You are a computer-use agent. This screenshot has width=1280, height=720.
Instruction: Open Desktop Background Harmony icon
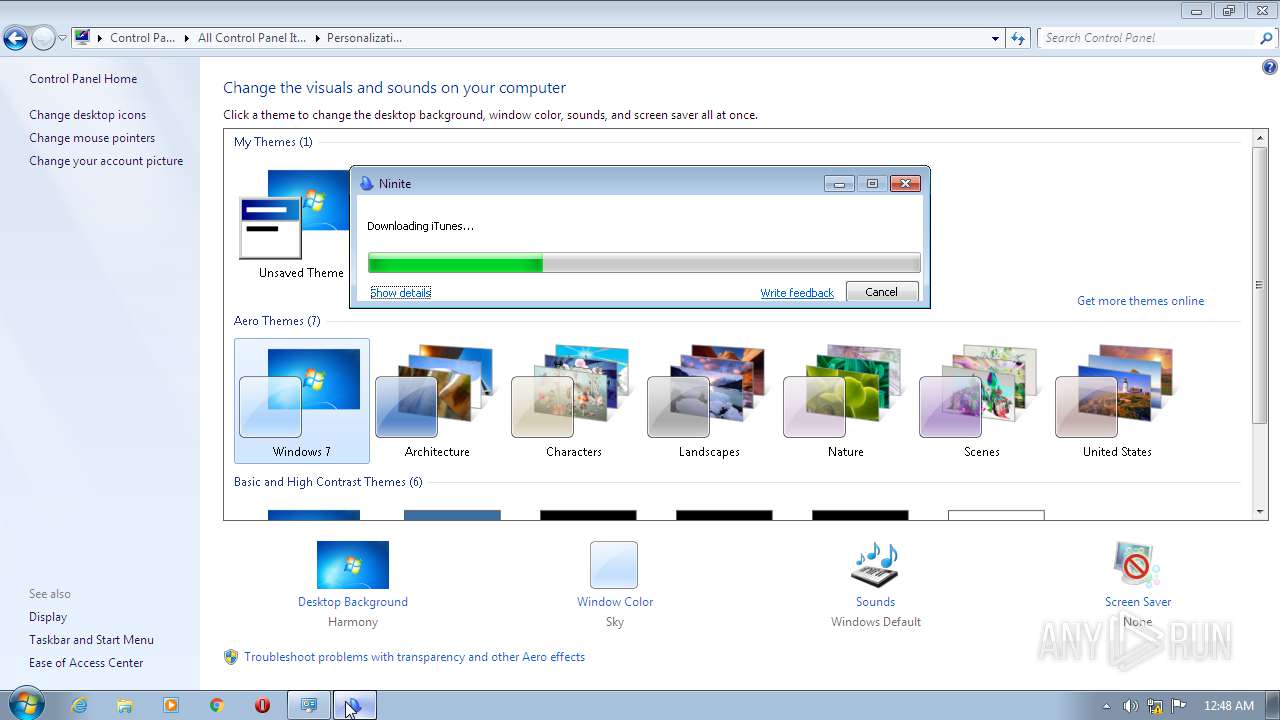pyautogui.click(x=353, y=565)
